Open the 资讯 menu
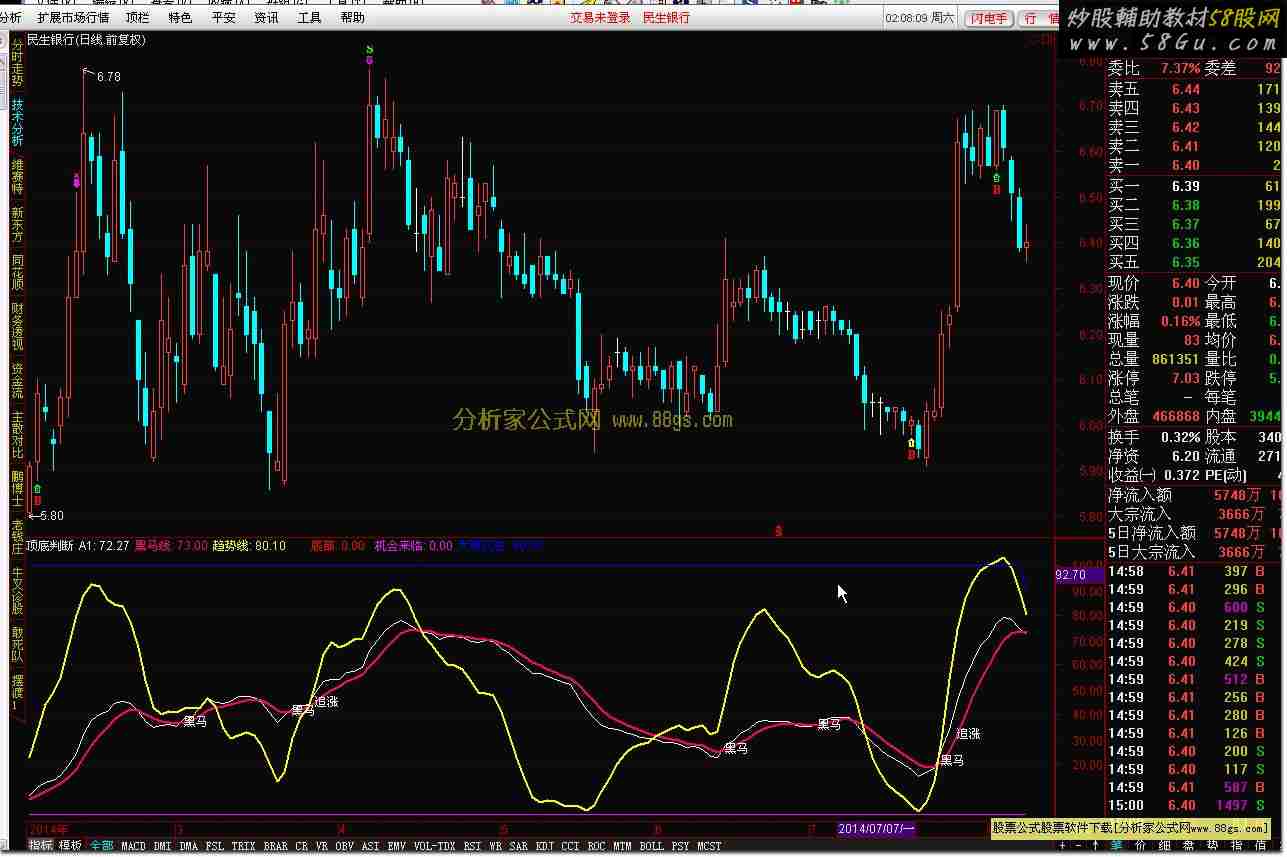1287x857 pixels. tap(266, 18)
